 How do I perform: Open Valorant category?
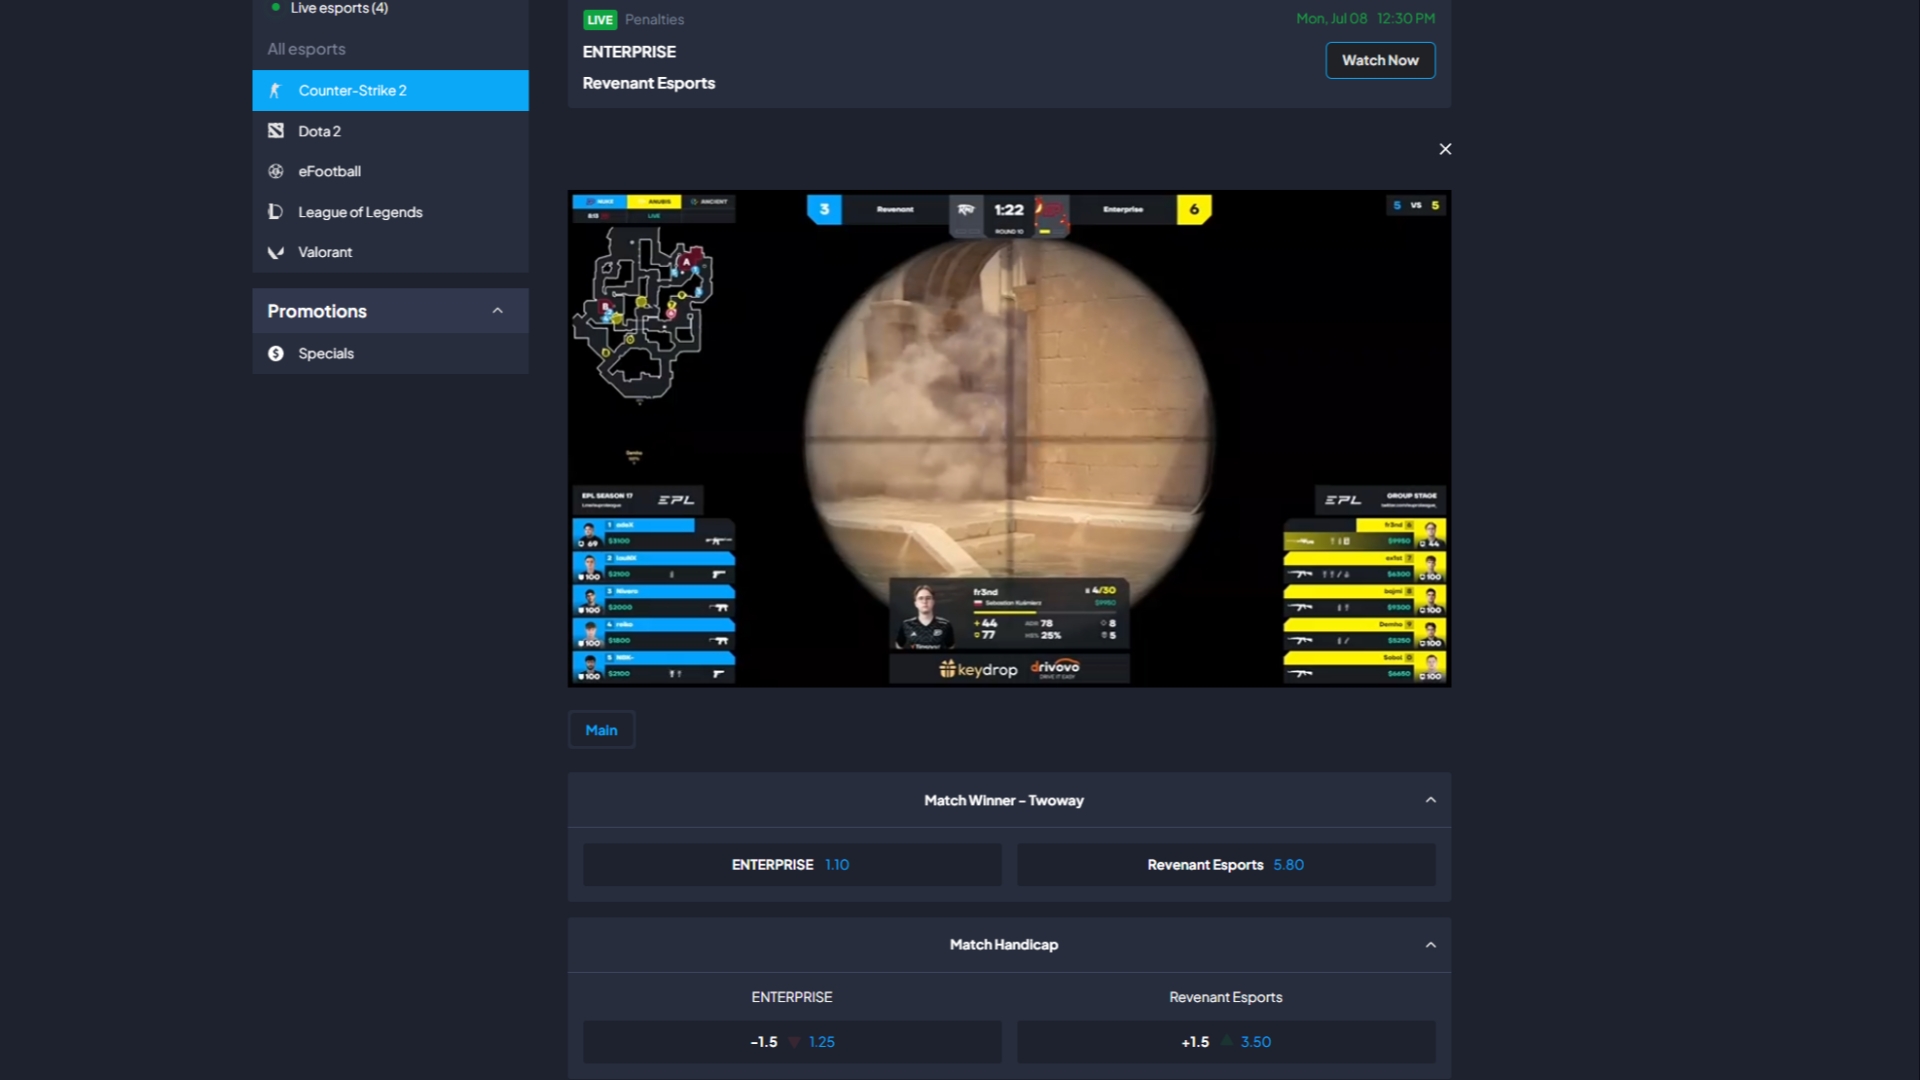(390, 252)
